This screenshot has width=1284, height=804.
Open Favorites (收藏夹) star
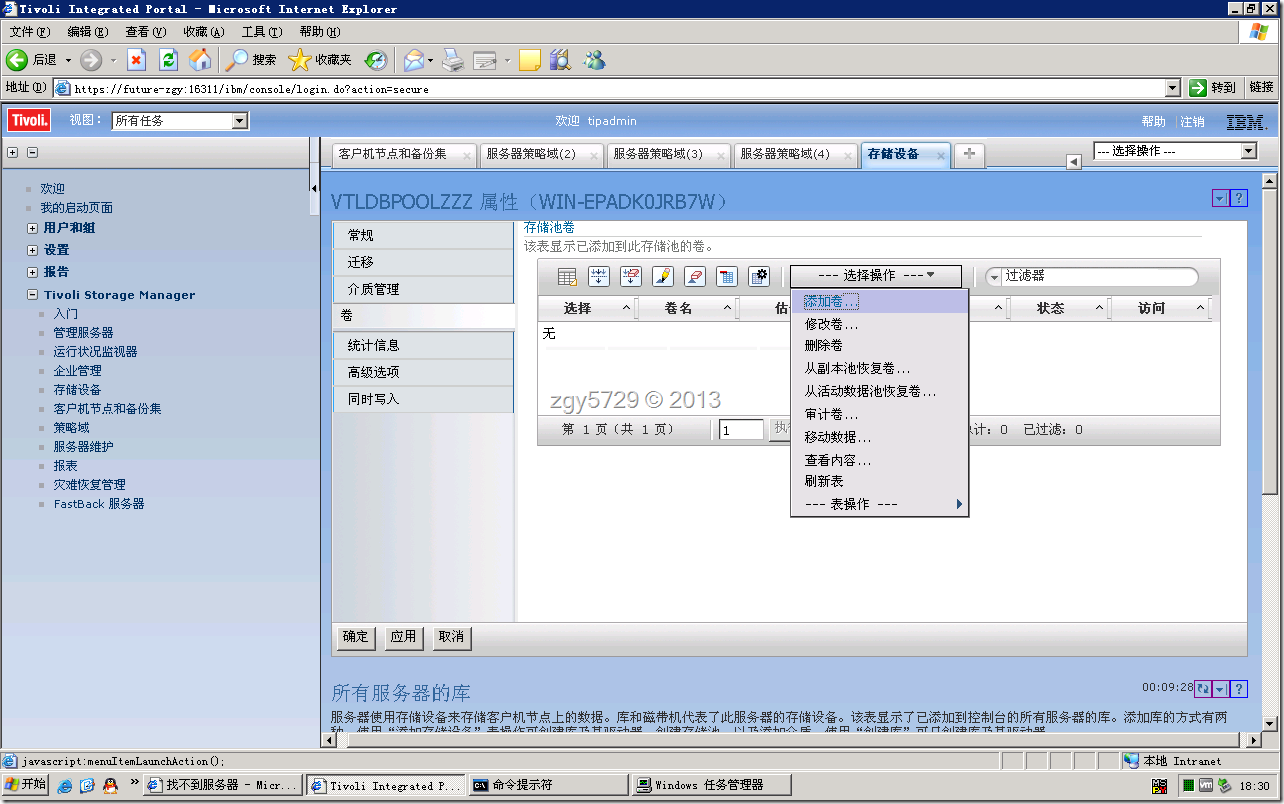point(320,60)
